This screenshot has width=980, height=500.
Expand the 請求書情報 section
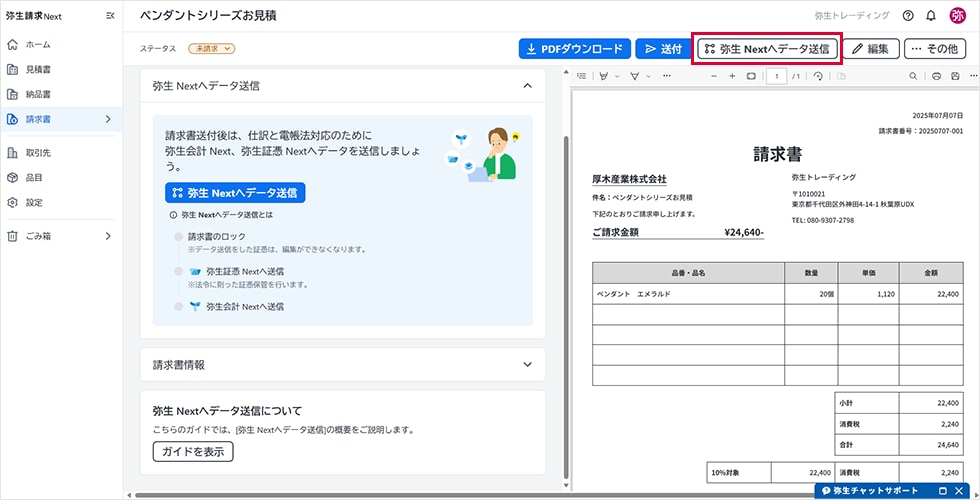tap(527, 365)
